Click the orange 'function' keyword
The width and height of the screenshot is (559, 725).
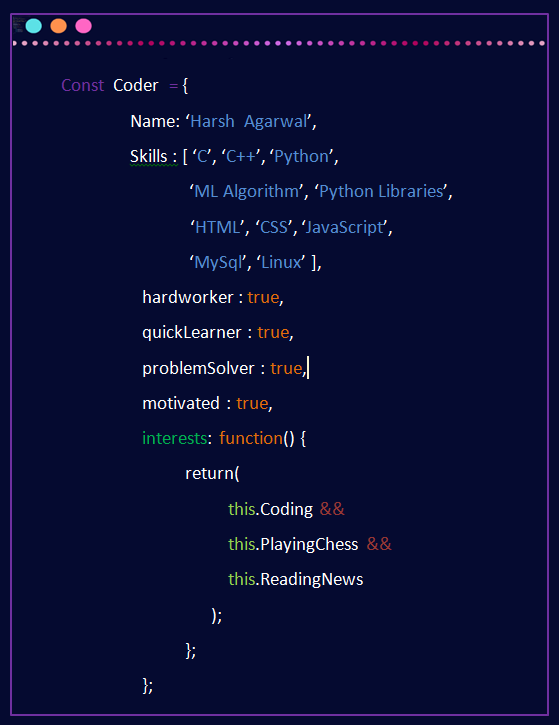pyautogui.click(x=251, y=438)
